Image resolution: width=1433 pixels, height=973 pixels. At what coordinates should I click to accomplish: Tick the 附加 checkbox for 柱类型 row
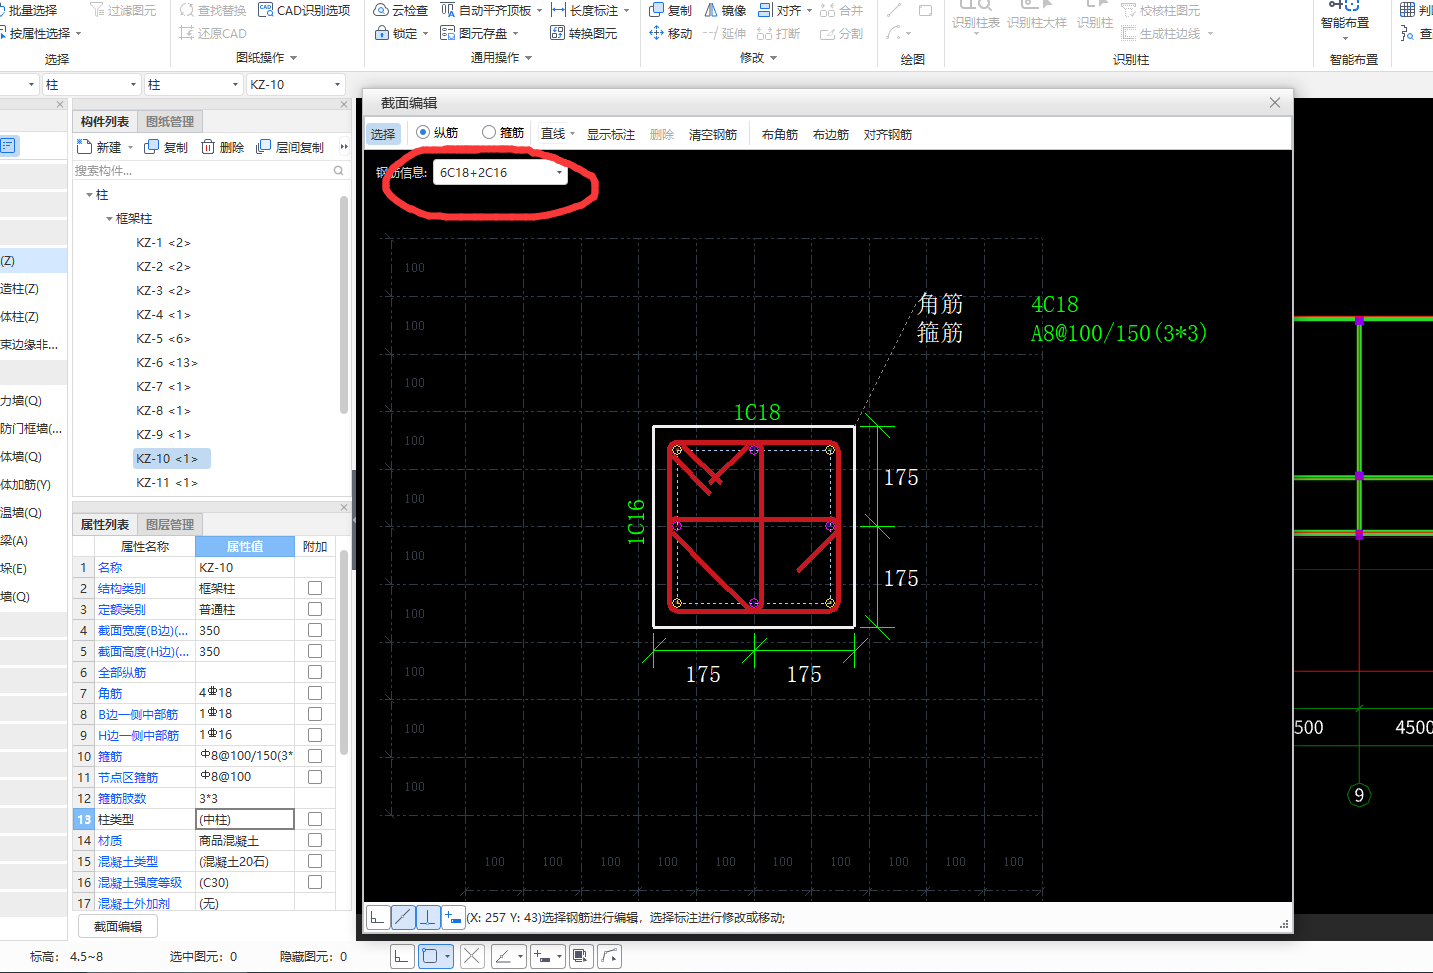(315, 819)
